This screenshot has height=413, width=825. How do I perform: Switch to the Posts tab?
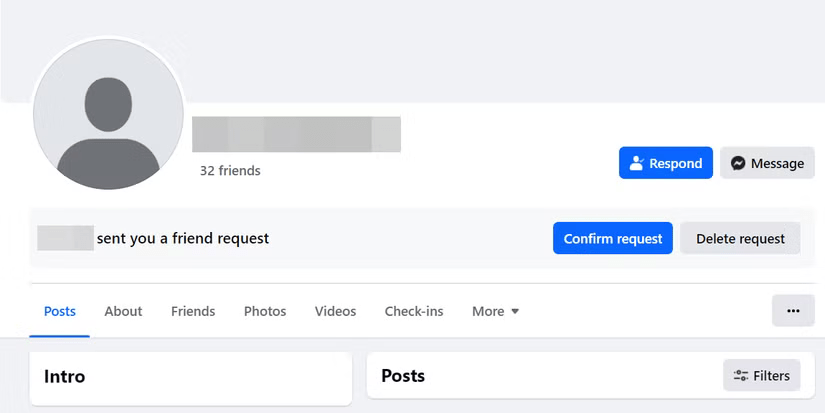pyautogui.click(x=60, y=311)
